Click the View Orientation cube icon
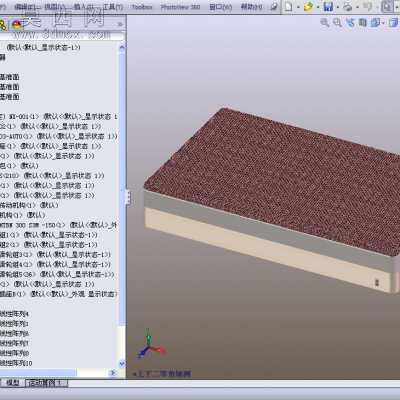The width and height of the screenshot is (400, 400). click(x=375, y=23)
